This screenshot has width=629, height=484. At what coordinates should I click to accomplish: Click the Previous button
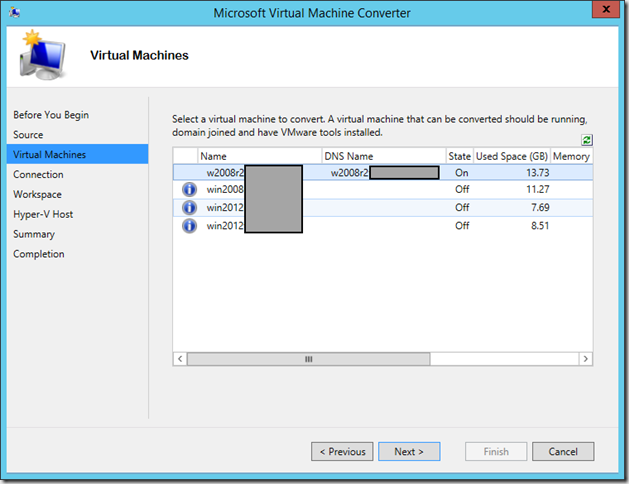point(342,452)
